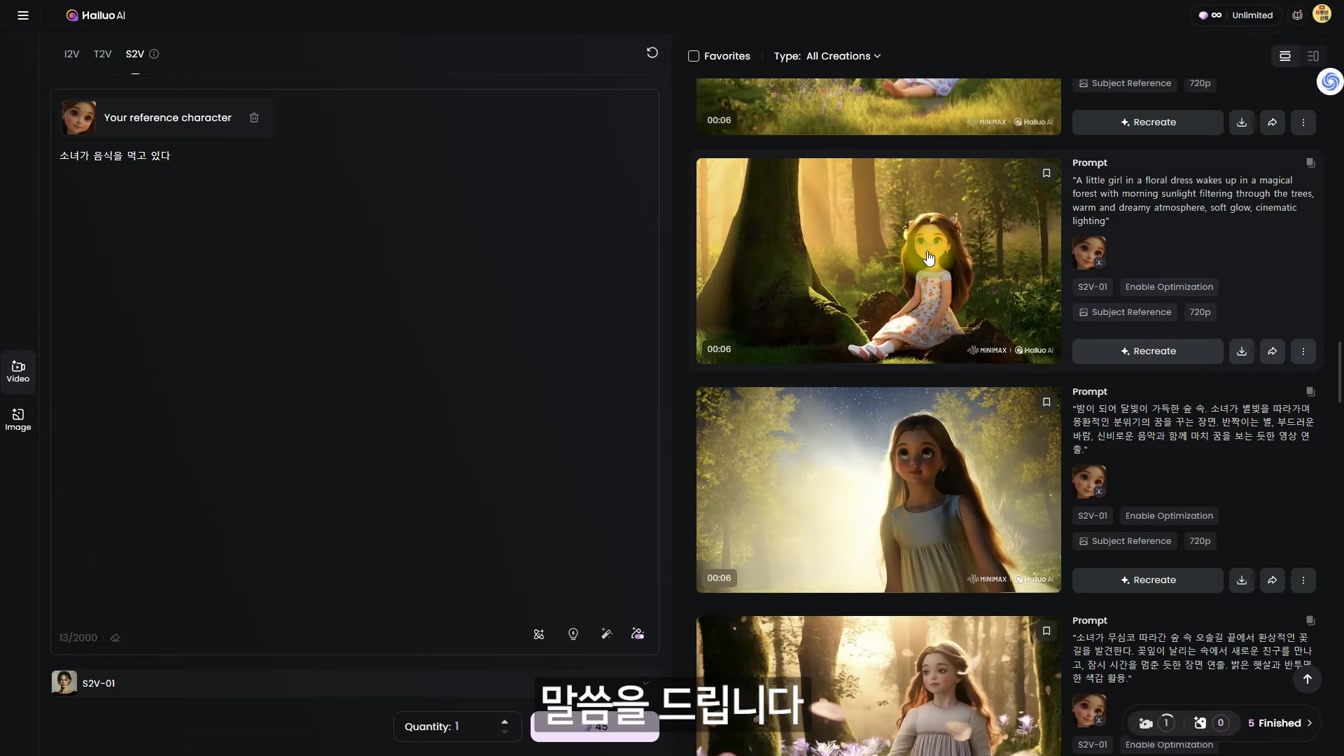Screen dimensions: 1344x756
Task: Download the topmost video card
Action: [x=1241, y=122]
